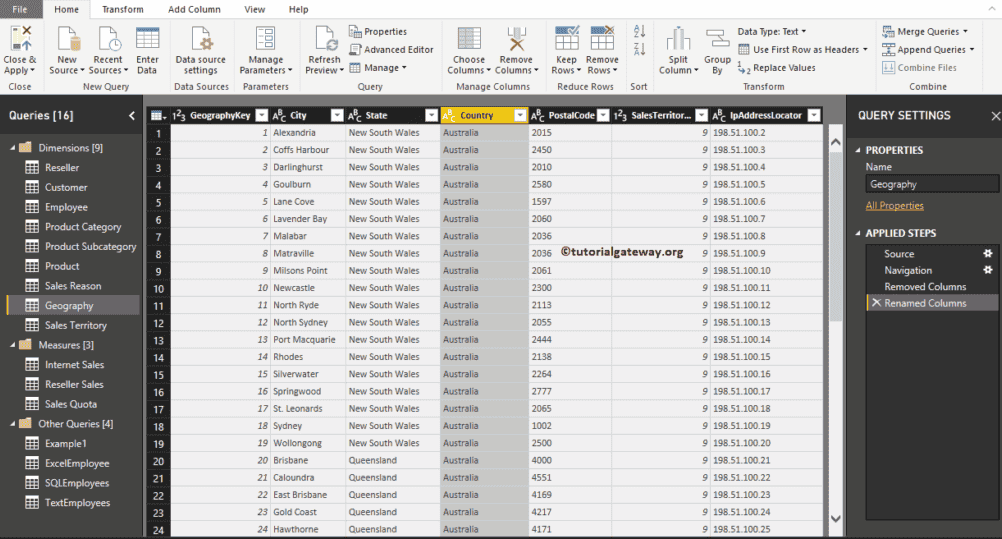Image resolution: width=1002 pixels, height=539 pixels.
Task: Collapse the ribbon with the chevron arrow
Action: [991, 9]
